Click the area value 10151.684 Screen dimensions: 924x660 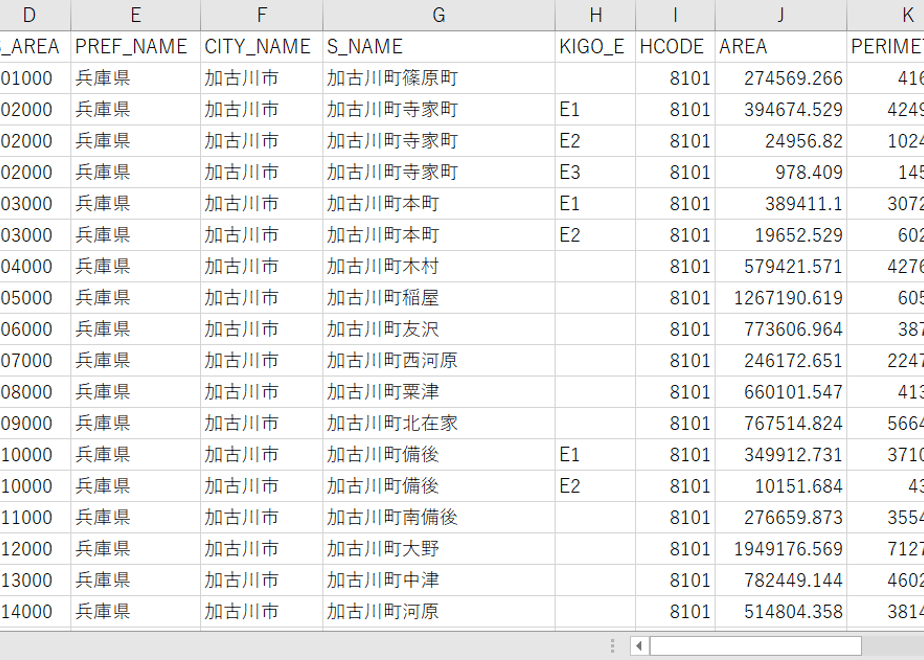[x=781, y=486]
